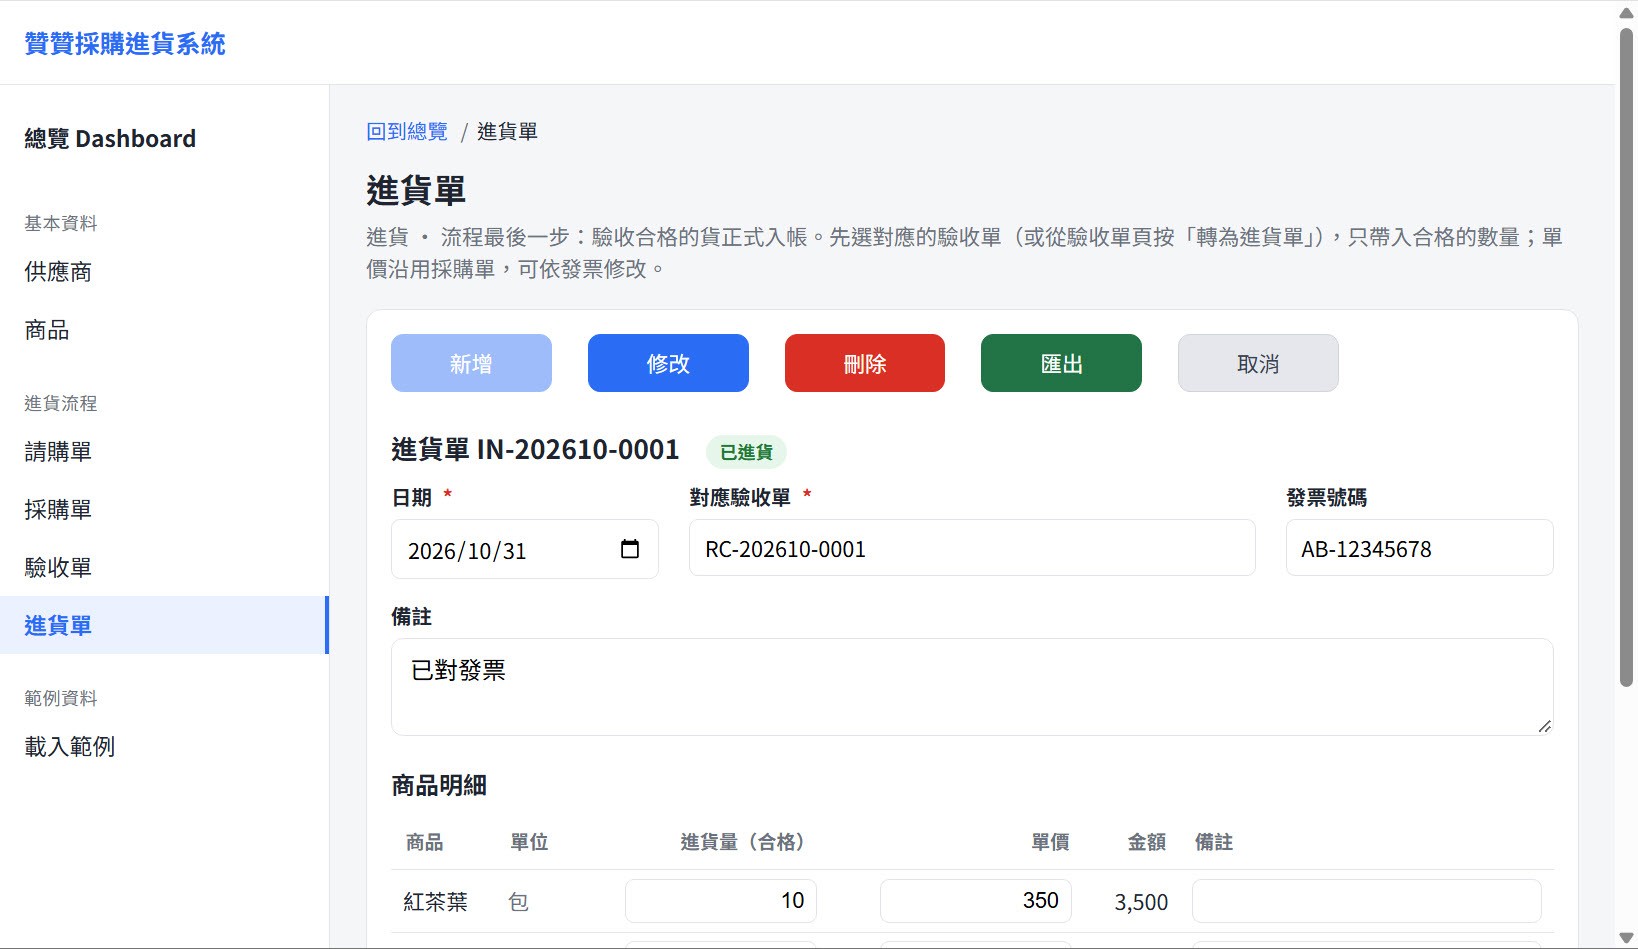The width and height of the screenshot is (1638, 949).
Task: Select 進貨單 in sidebar
Action: (164, 625)
